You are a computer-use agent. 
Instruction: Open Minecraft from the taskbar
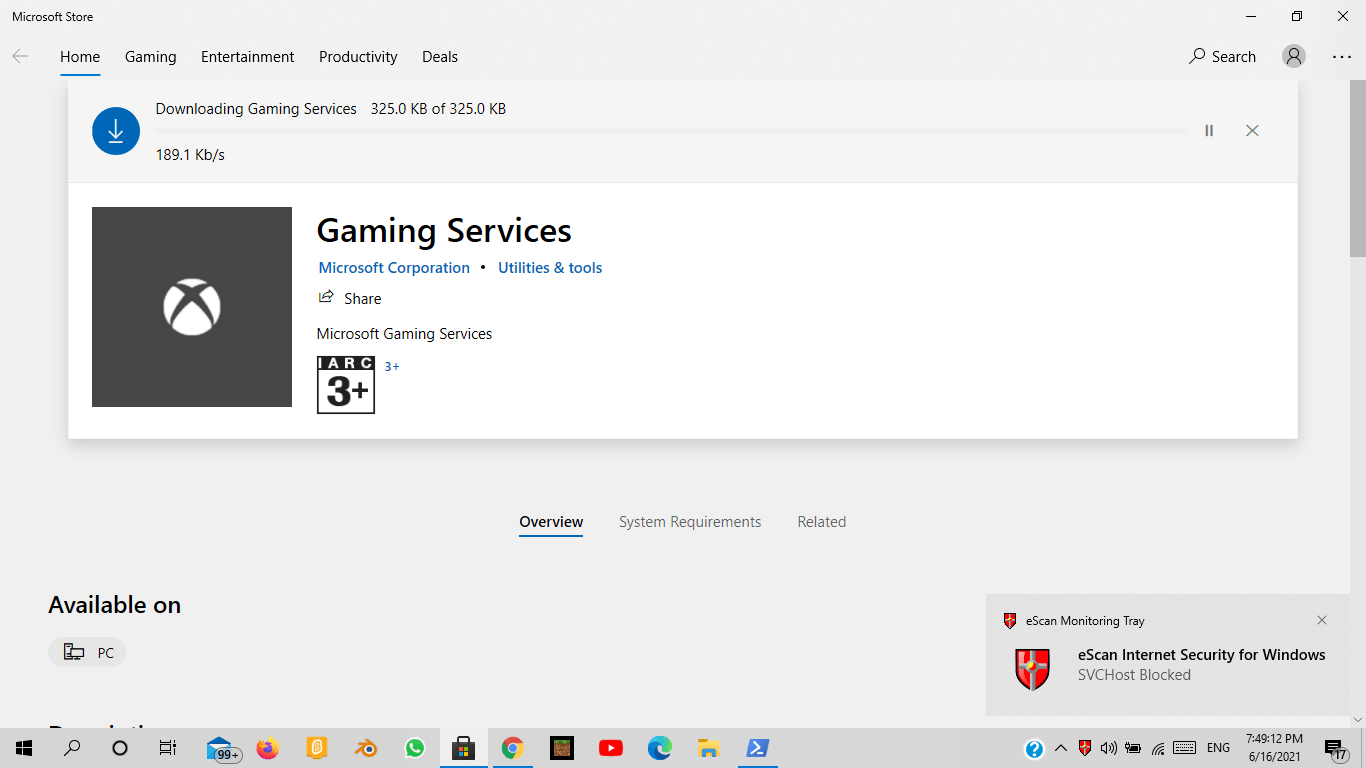[x=561, y=748]
